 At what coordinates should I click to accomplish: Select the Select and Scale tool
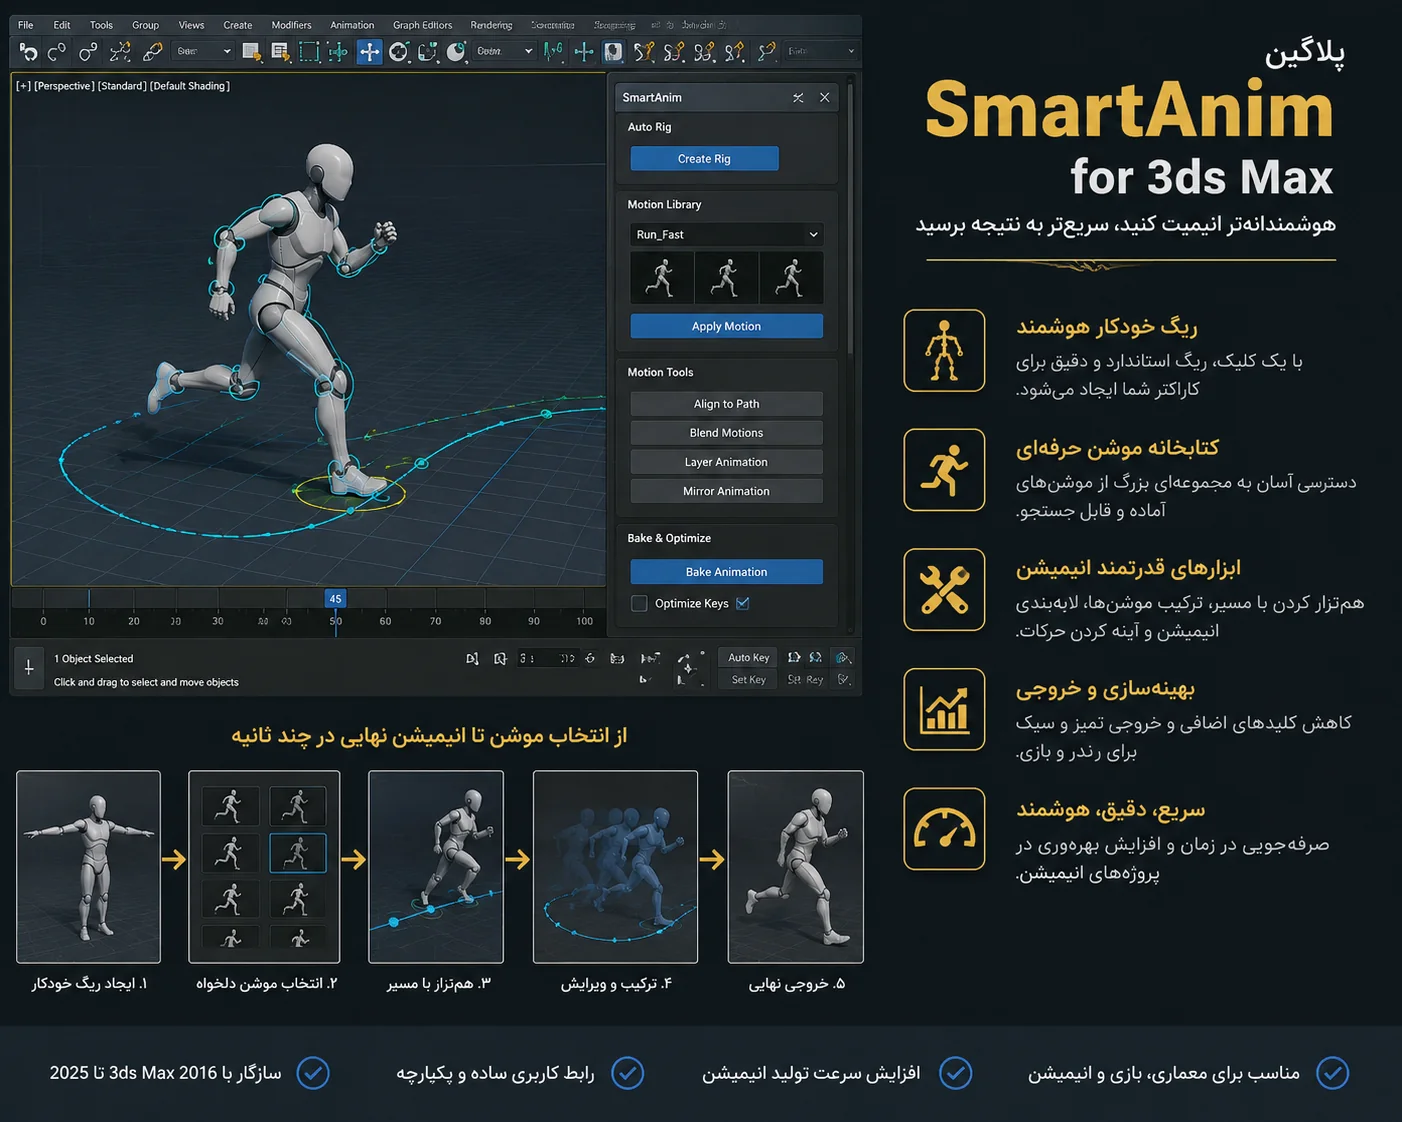(428, 52)
